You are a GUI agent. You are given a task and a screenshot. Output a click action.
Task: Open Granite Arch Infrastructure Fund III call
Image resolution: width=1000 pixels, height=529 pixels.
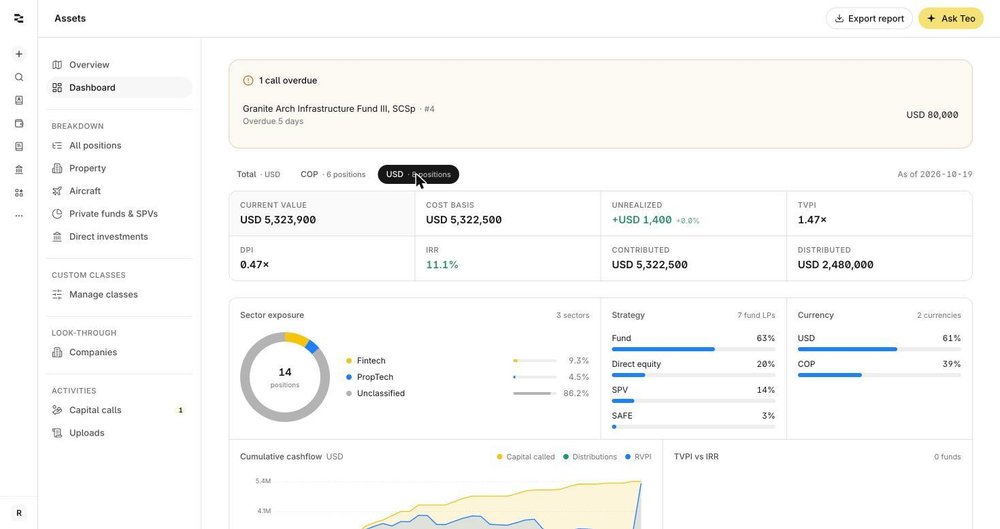click(x=600, y=115)
